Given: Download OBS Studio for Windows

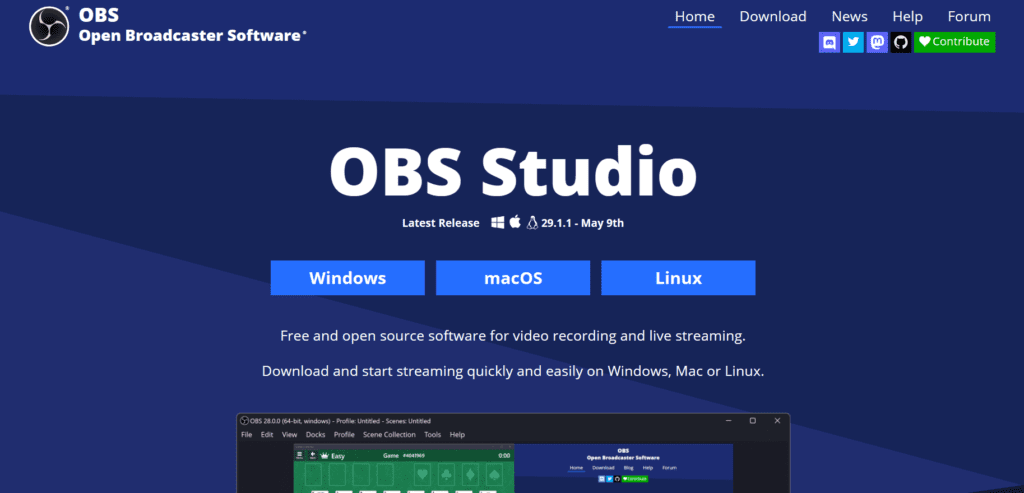Looking at the screenshot, I should (x=347, y=278).
